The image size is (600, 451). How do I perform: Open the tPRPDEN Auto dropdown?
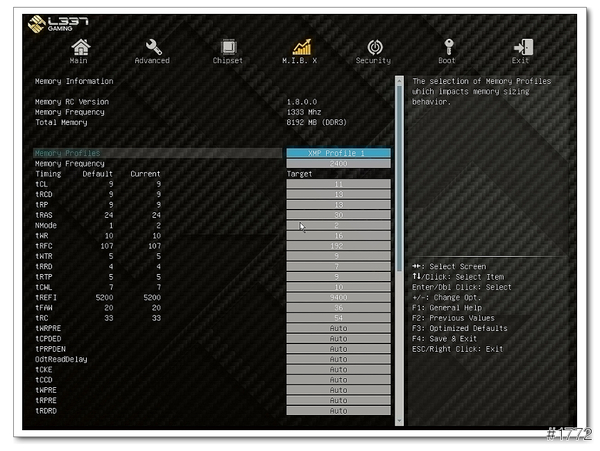pos(339,349)
